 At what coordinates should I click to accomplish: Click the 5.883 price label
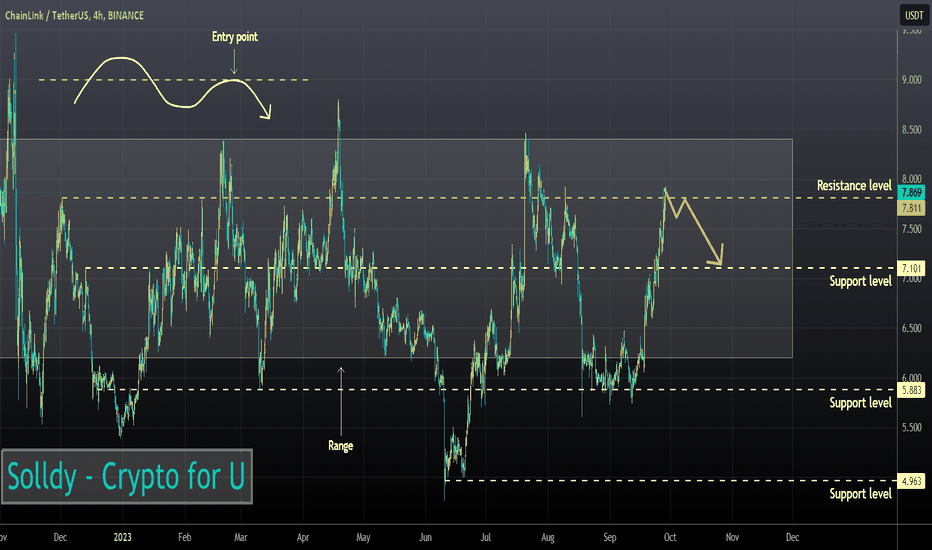pyautogui.click(x=912, y=390)
